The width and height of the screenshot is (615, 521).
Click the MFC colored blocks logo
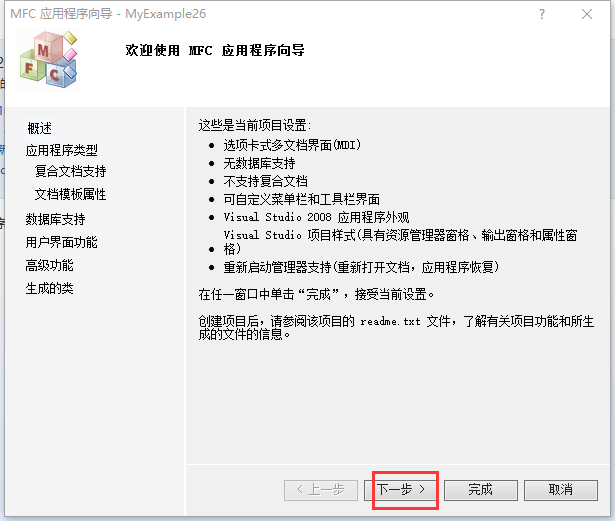pyautogui.click(x=49, y=59)
